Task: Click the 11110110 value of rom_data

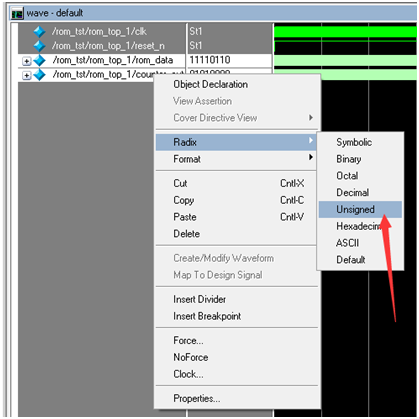Action: pos(210,60)
